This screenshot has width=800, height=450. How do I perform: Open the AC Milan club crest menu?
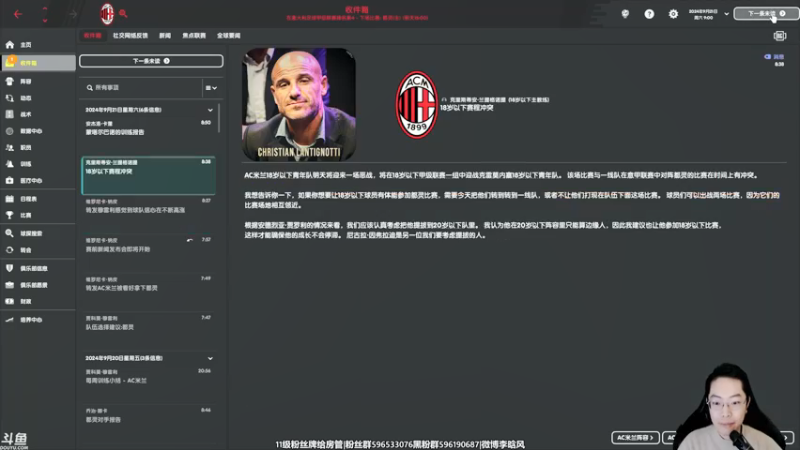(107, 14)
